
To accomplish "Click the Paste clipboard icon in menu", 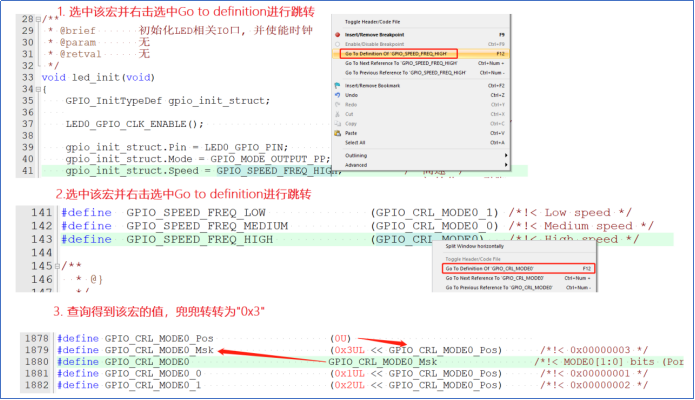I will (x=337, y=133).
